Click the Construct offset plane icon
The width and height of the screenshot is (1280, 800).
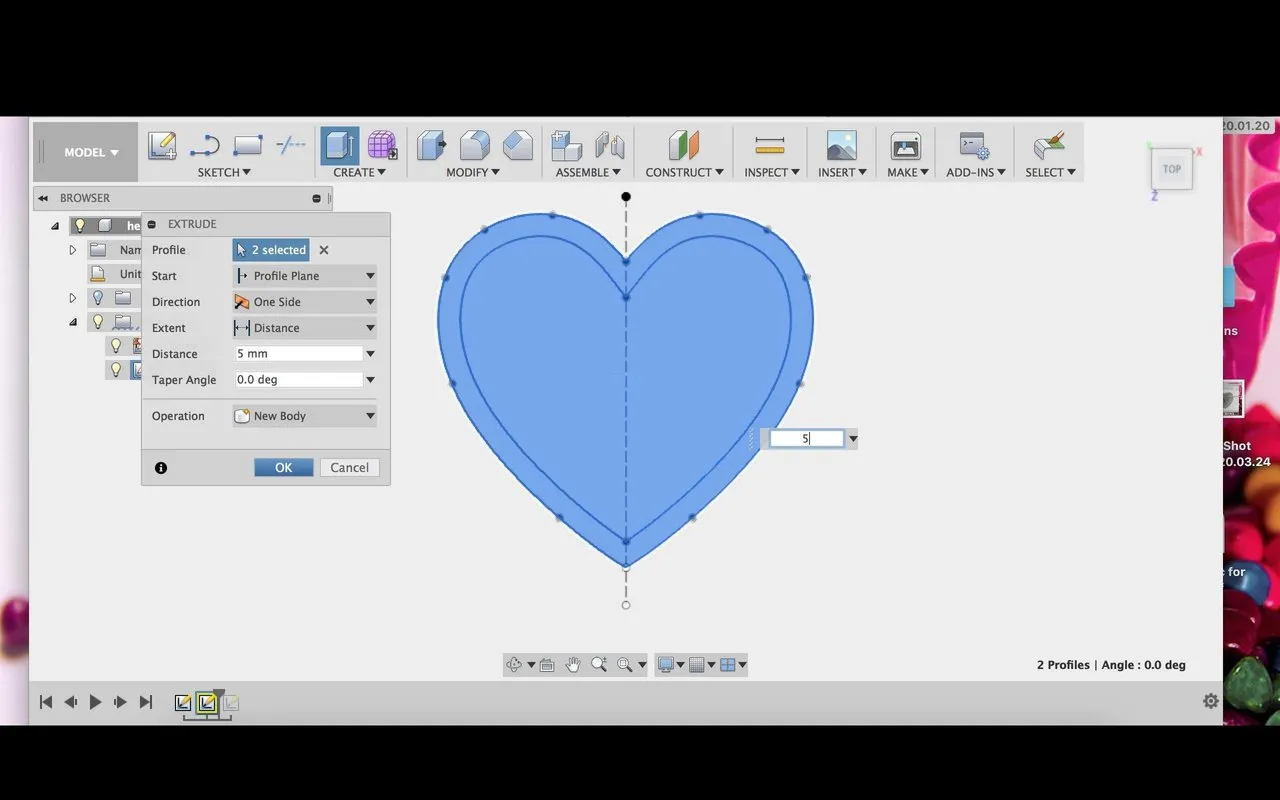[x=684, y=146]
